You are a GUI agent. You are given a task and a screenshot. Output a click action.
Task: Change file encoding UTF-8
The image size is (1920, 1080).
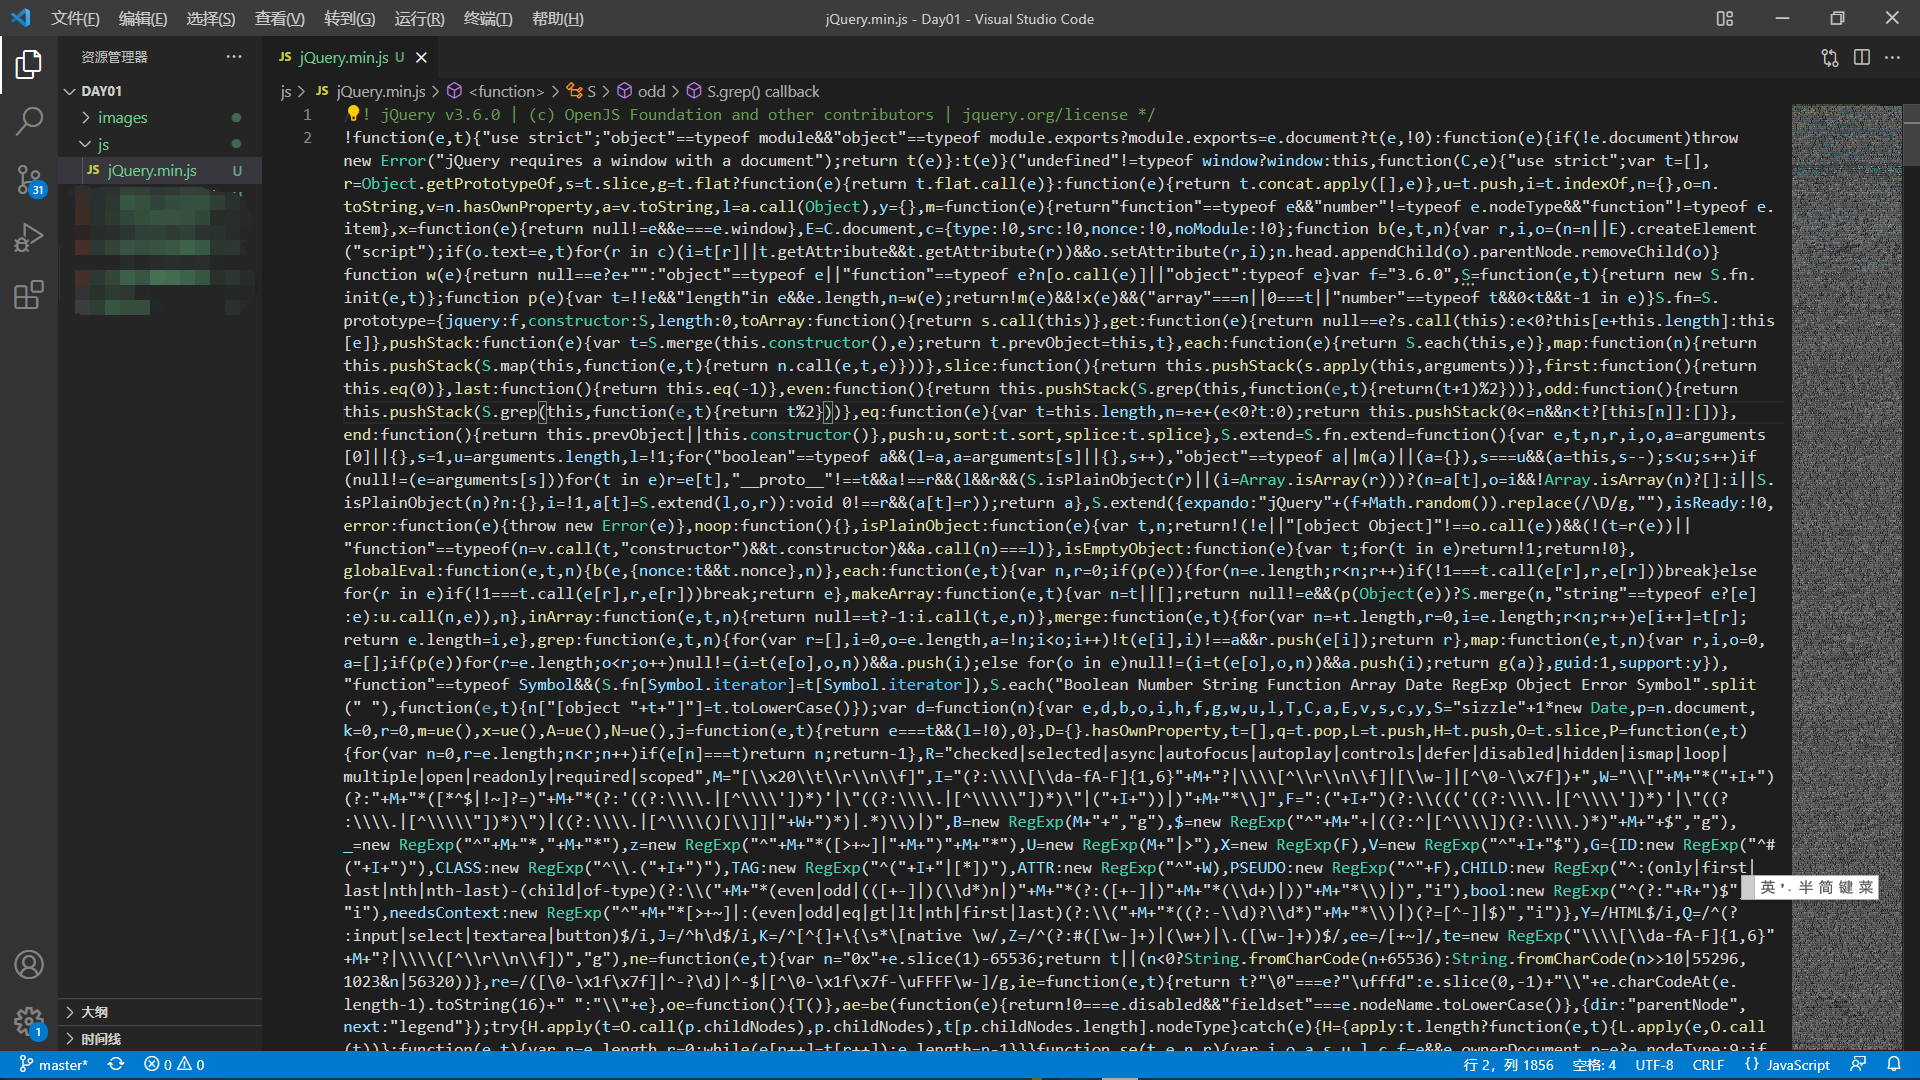pos(1655,1065)
